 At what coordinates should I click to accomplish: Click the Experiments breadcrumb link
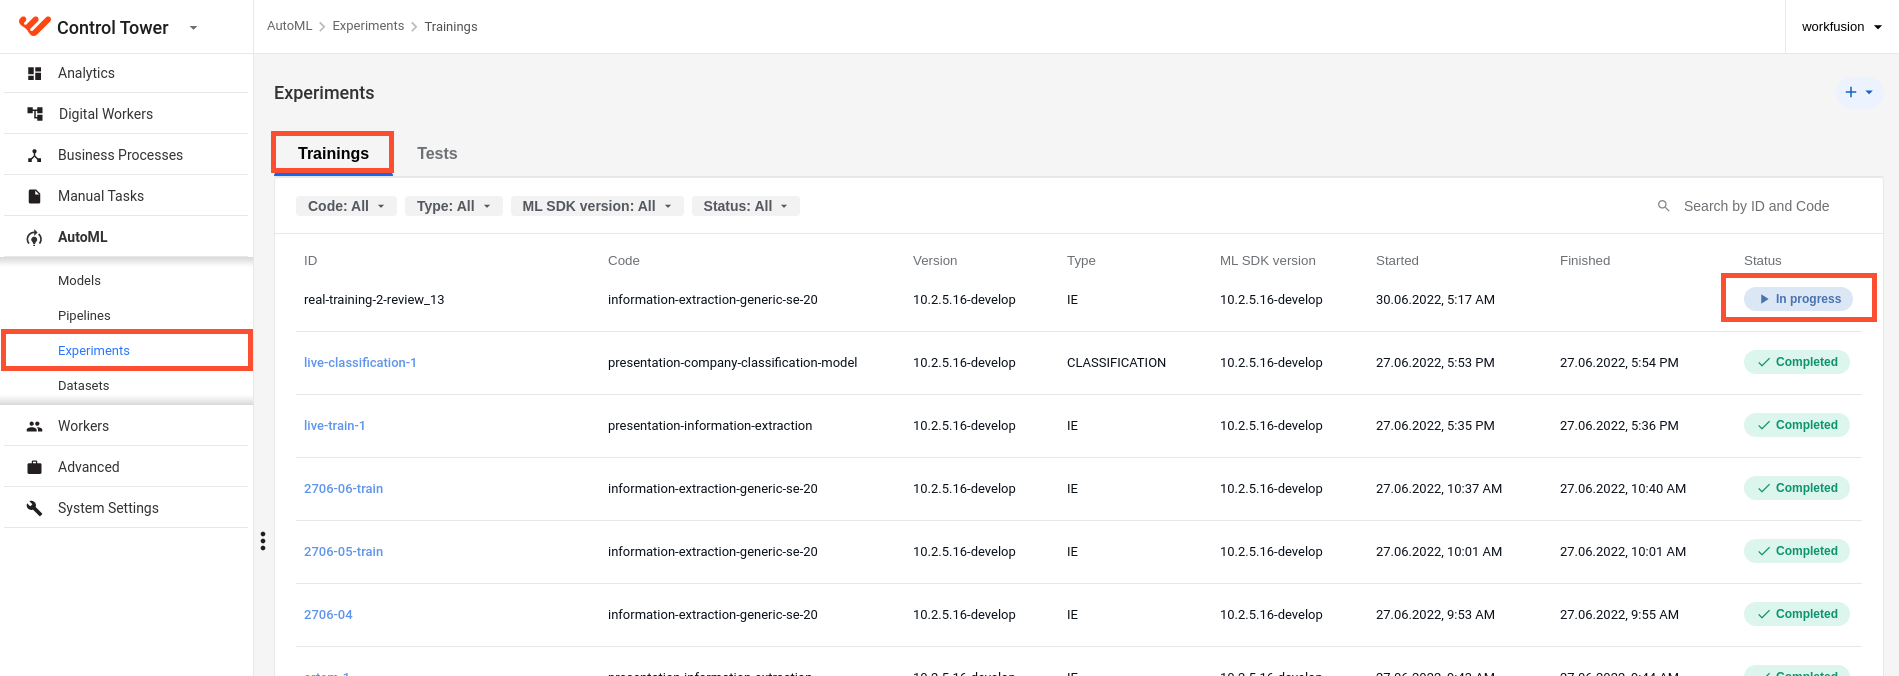368,26
